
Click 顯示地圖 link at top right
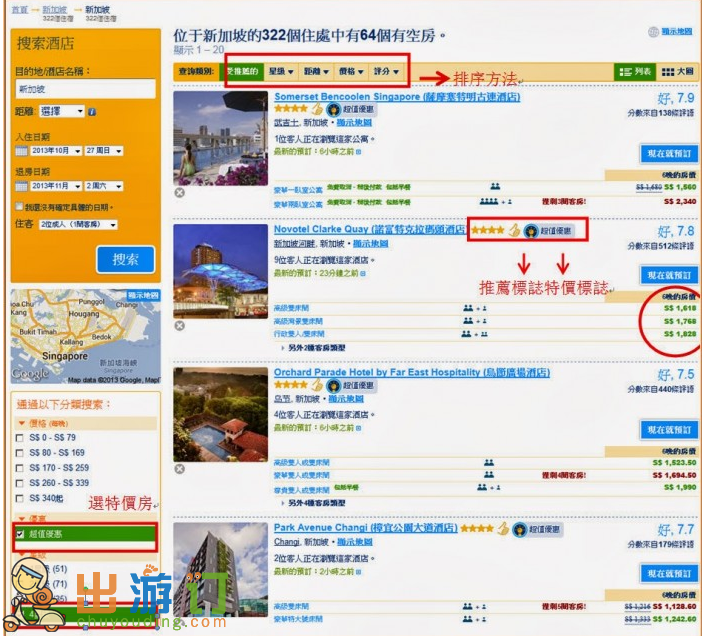tap(677, 31)
